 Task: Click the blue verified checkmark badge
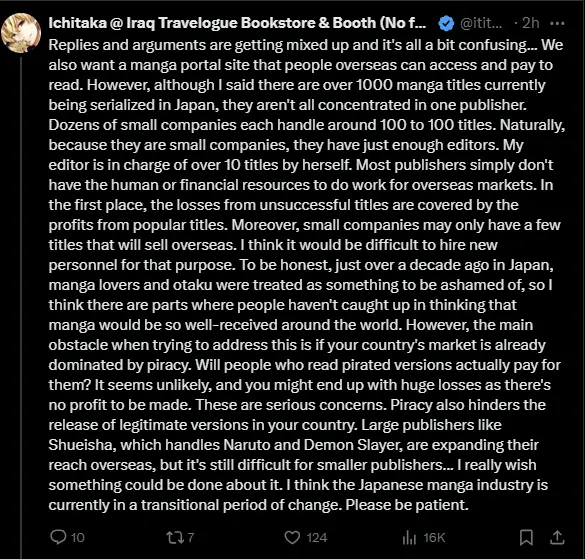point(446,24)
